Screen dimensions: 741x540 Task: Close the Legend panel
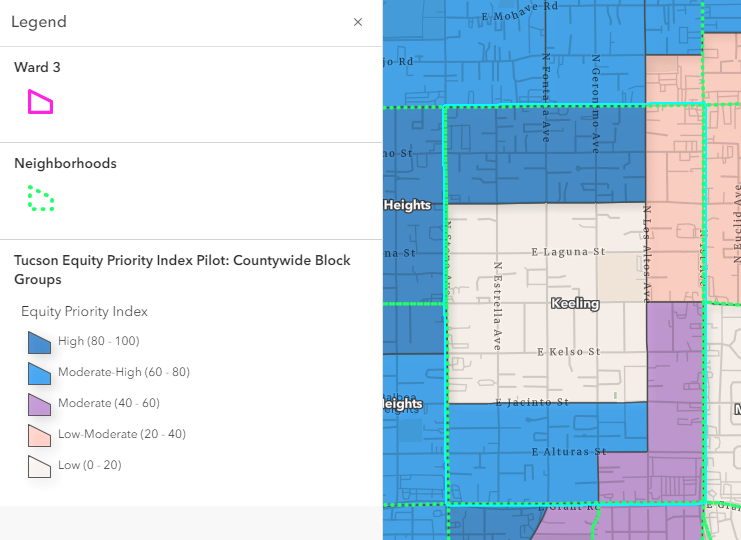(358, 22)
